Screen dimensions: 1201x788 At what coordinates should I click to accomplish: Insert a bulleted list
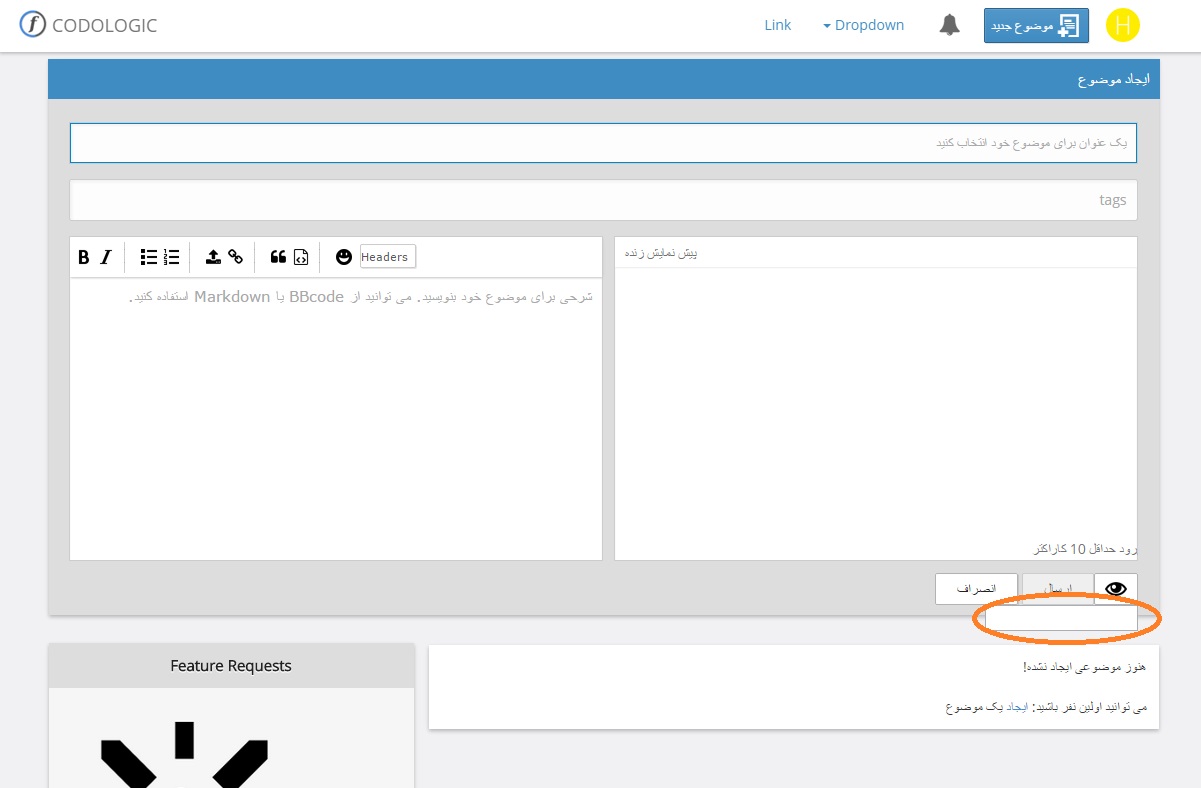tap(149, 257)
